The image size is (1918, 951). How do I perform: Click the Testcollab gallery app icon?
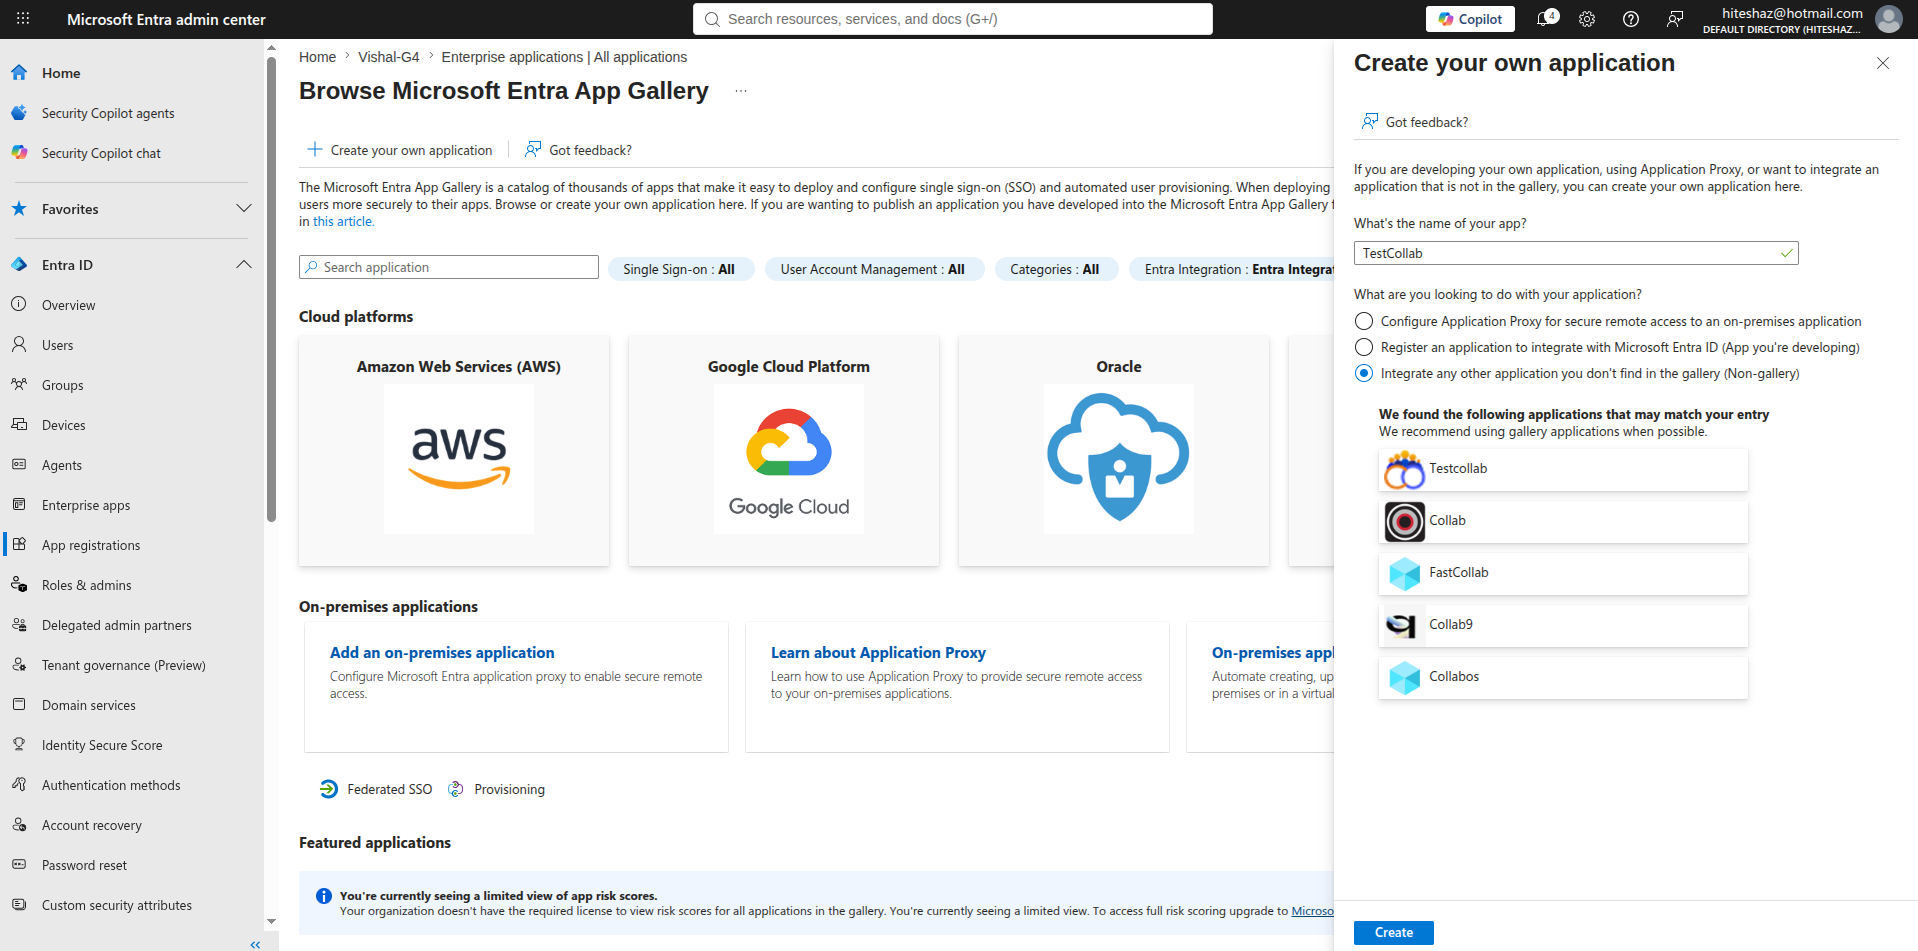coord(1404,469)
